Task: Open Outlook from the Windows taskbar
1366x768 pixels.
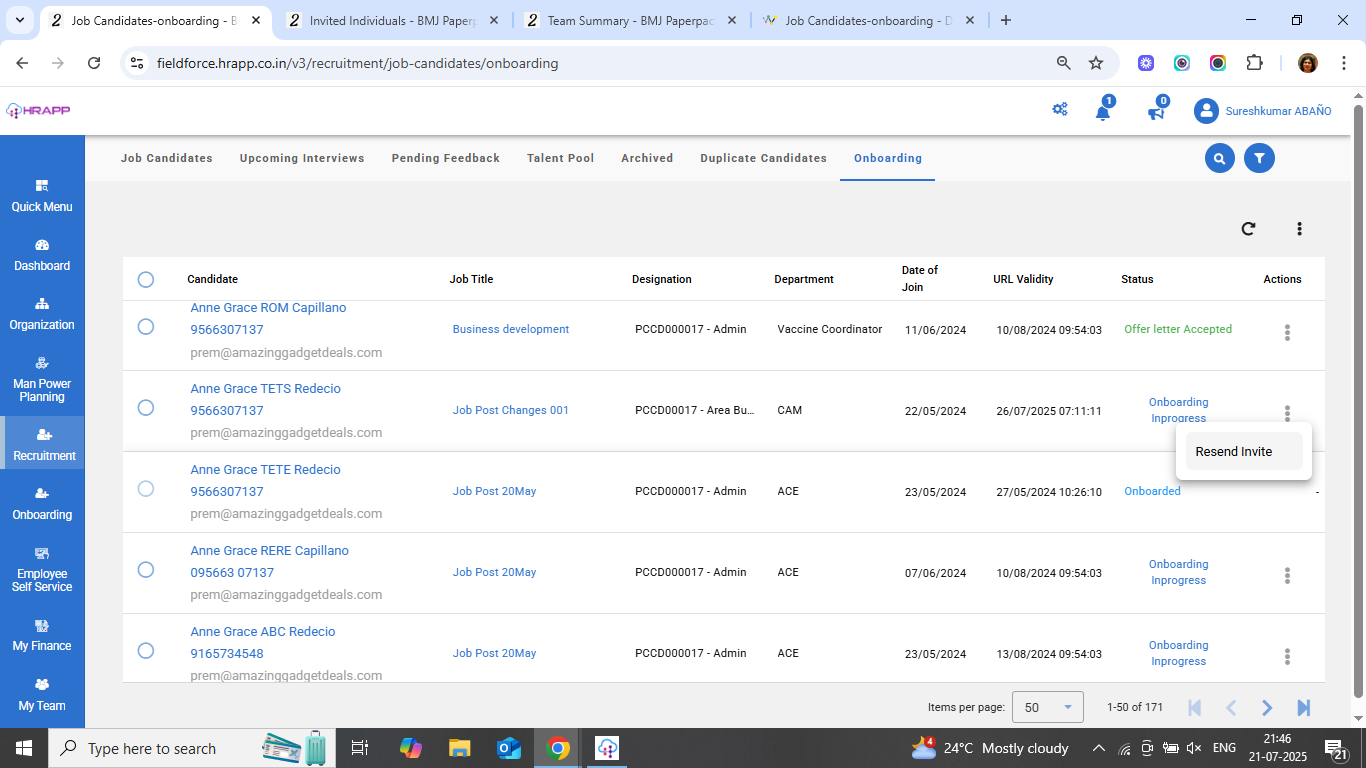Action: pyautogui.click(x=509, y=748)
